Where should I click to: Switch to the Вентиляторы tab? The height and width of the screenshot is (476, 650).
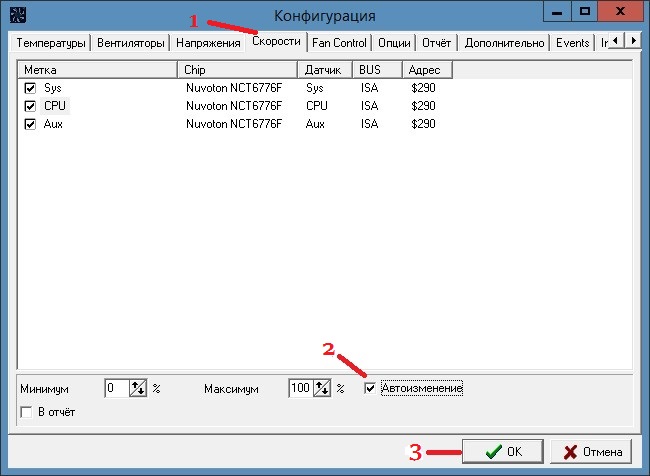[131, 43]
